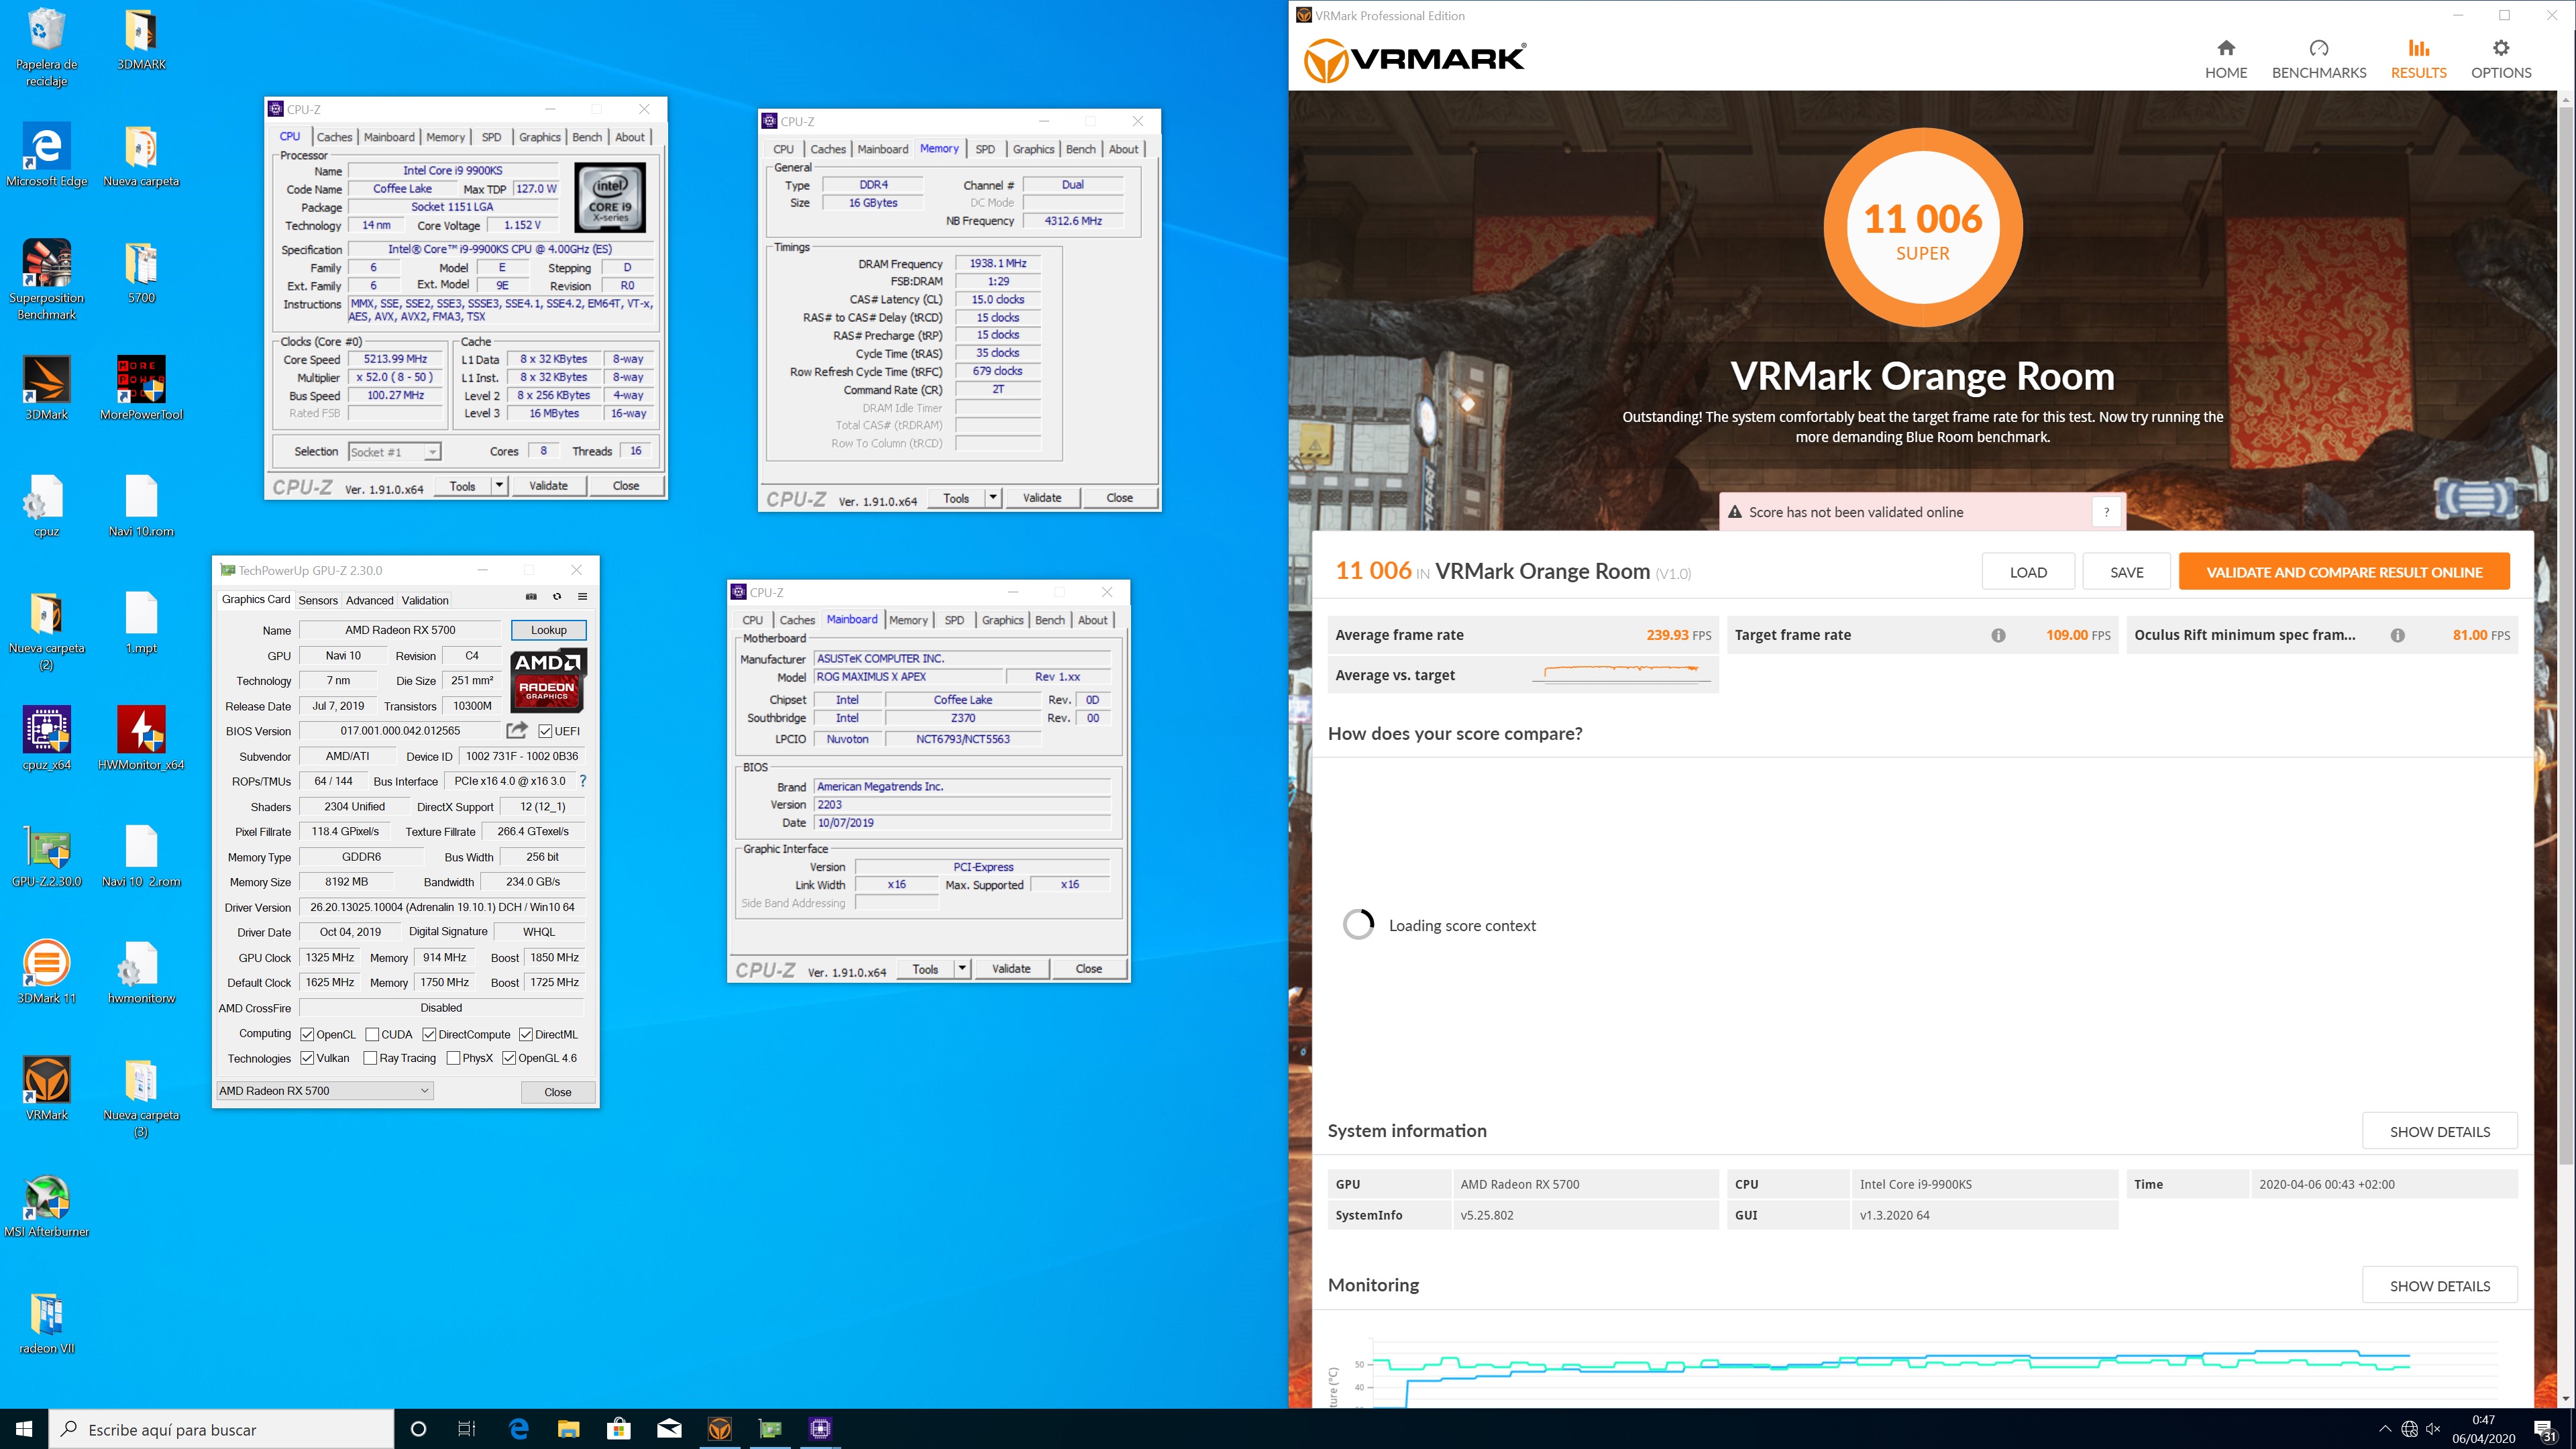Toggle the UEFI checkbox in GPU-Z
The image size is (2576, 1449).
[545, 731]
